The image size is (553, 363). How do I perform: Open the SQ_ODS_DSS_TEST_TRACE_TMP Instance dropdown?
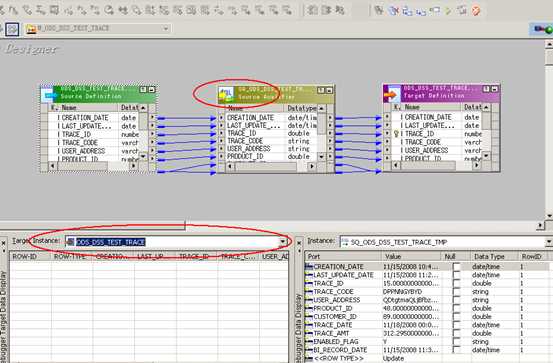click(548, 242)
